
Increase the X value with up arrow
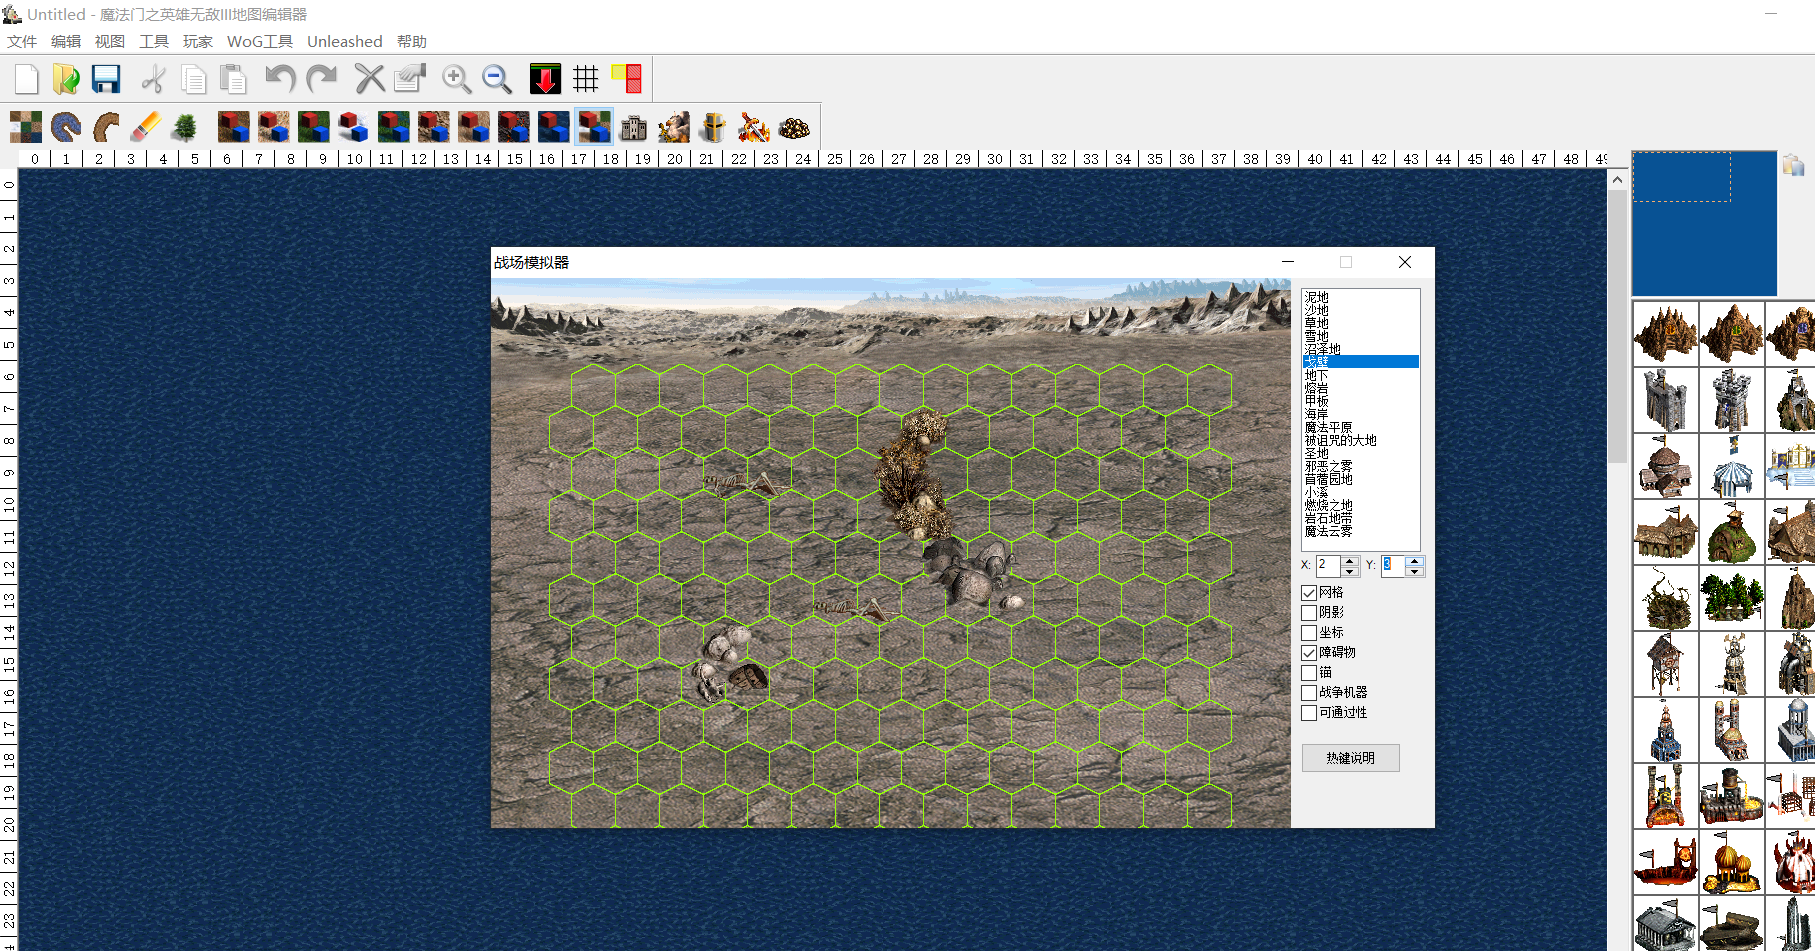pyautogui.click(x=1350, y=561)
